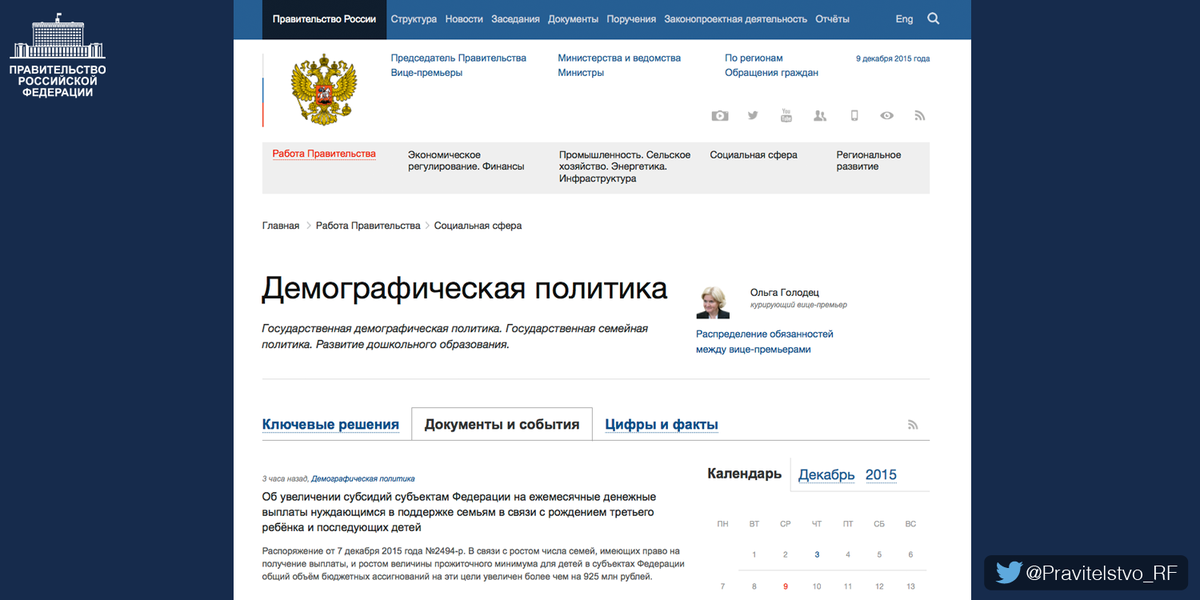Image resolution: width=1200 pixels, height=600 pixels.
Task: Open Обращения граждан link
Action: coord(772,73)
